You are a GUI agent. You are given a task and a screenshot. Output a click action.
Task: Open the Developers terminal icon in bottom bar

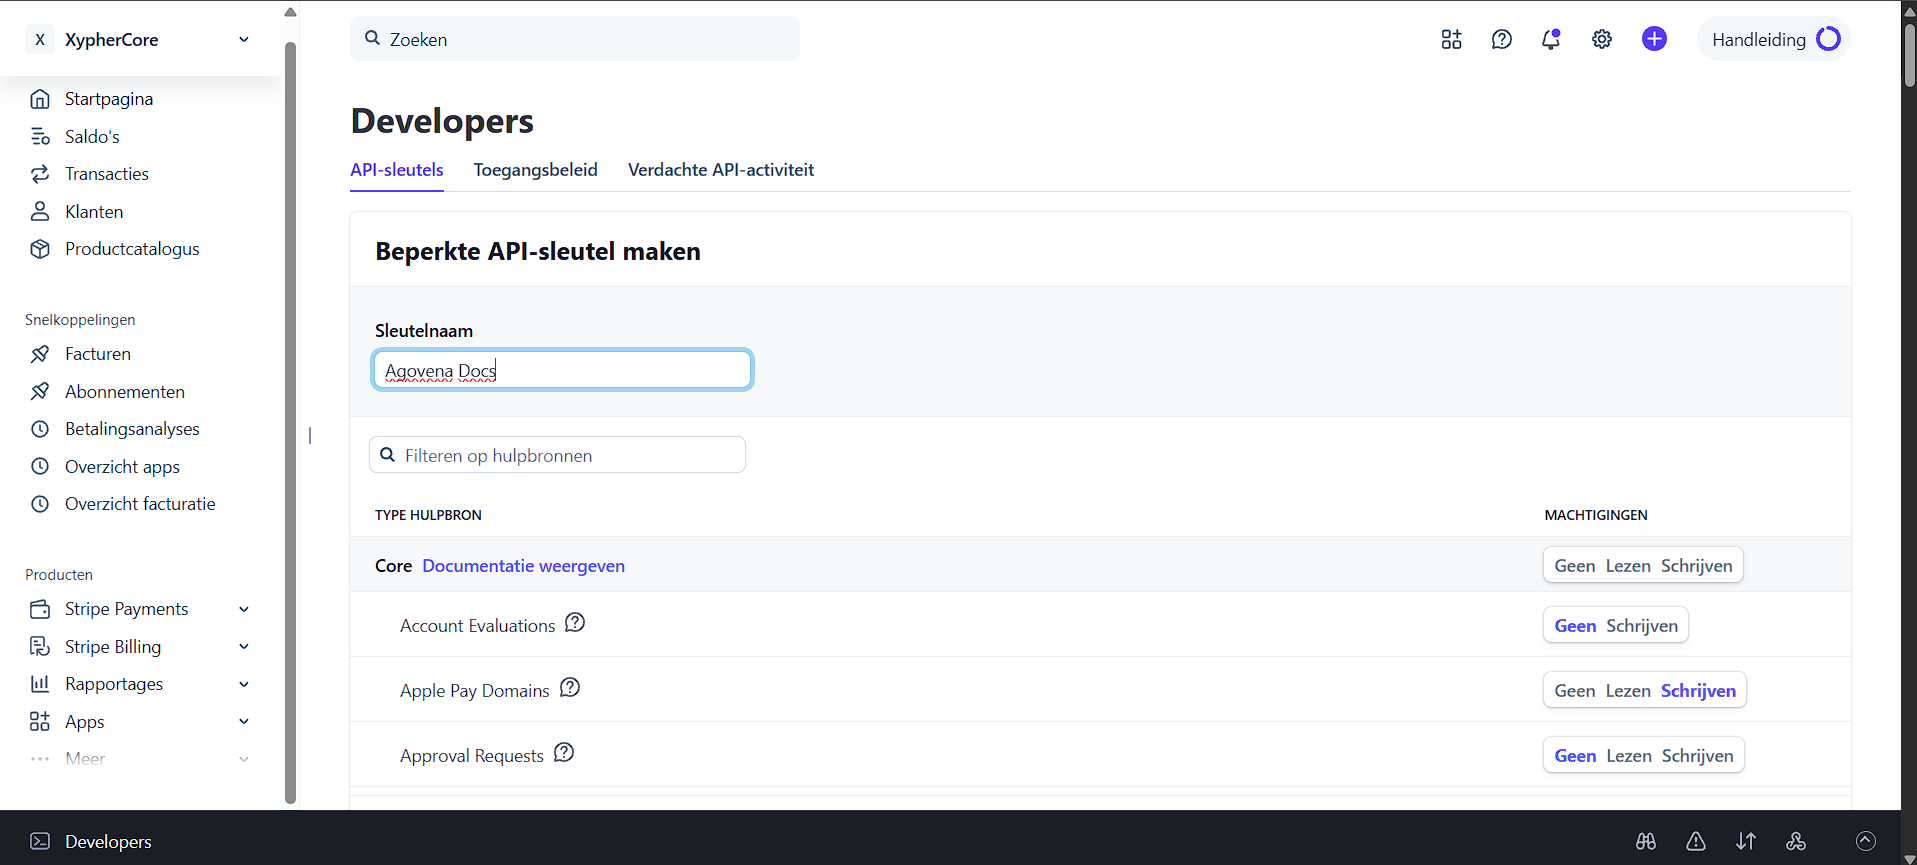click(40, 841)
